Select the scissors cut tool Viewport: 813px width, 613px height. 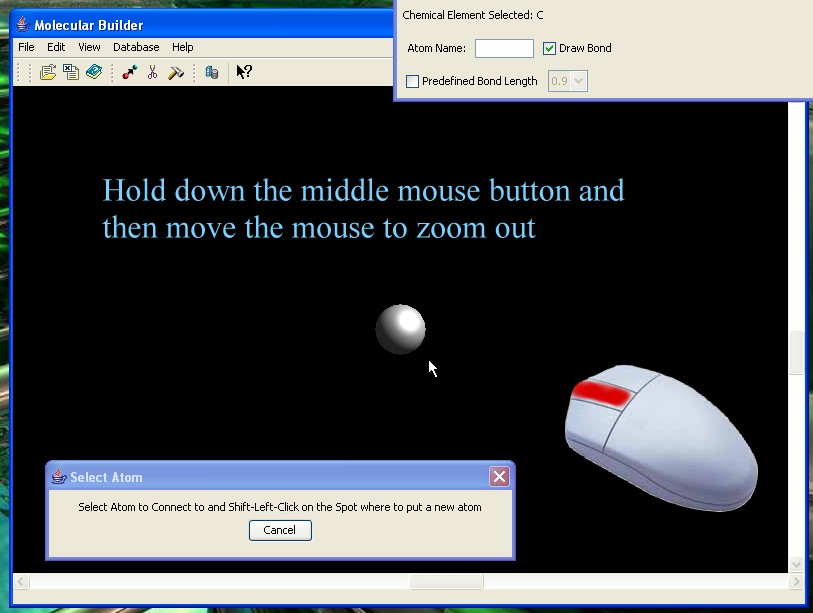(152, 72)
